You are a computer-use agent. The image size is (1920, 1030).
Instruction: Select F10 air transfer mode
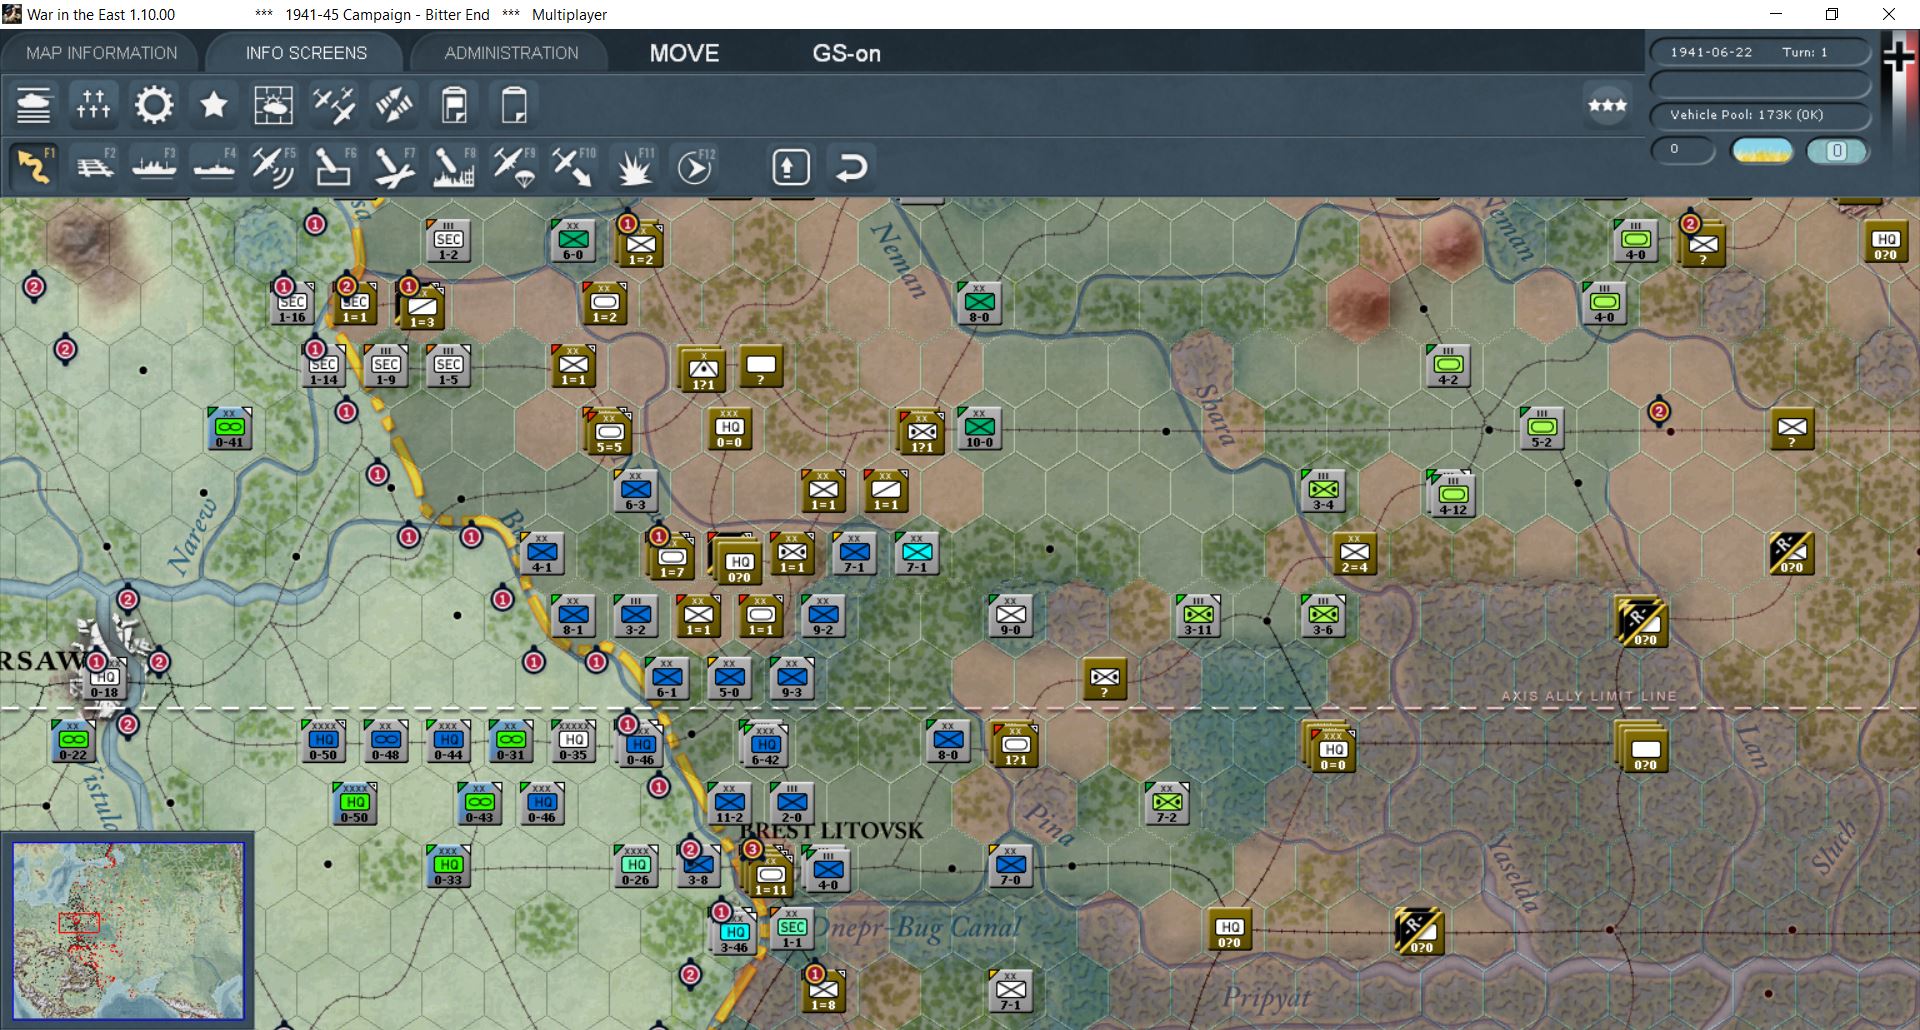tap(574, 167)
